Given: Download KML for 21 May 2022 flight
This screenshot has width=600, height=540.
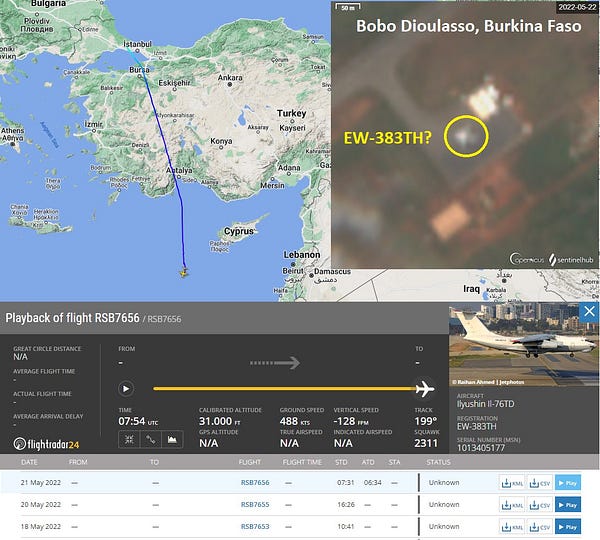Looking at the screenshot, I should click(512, 483).
